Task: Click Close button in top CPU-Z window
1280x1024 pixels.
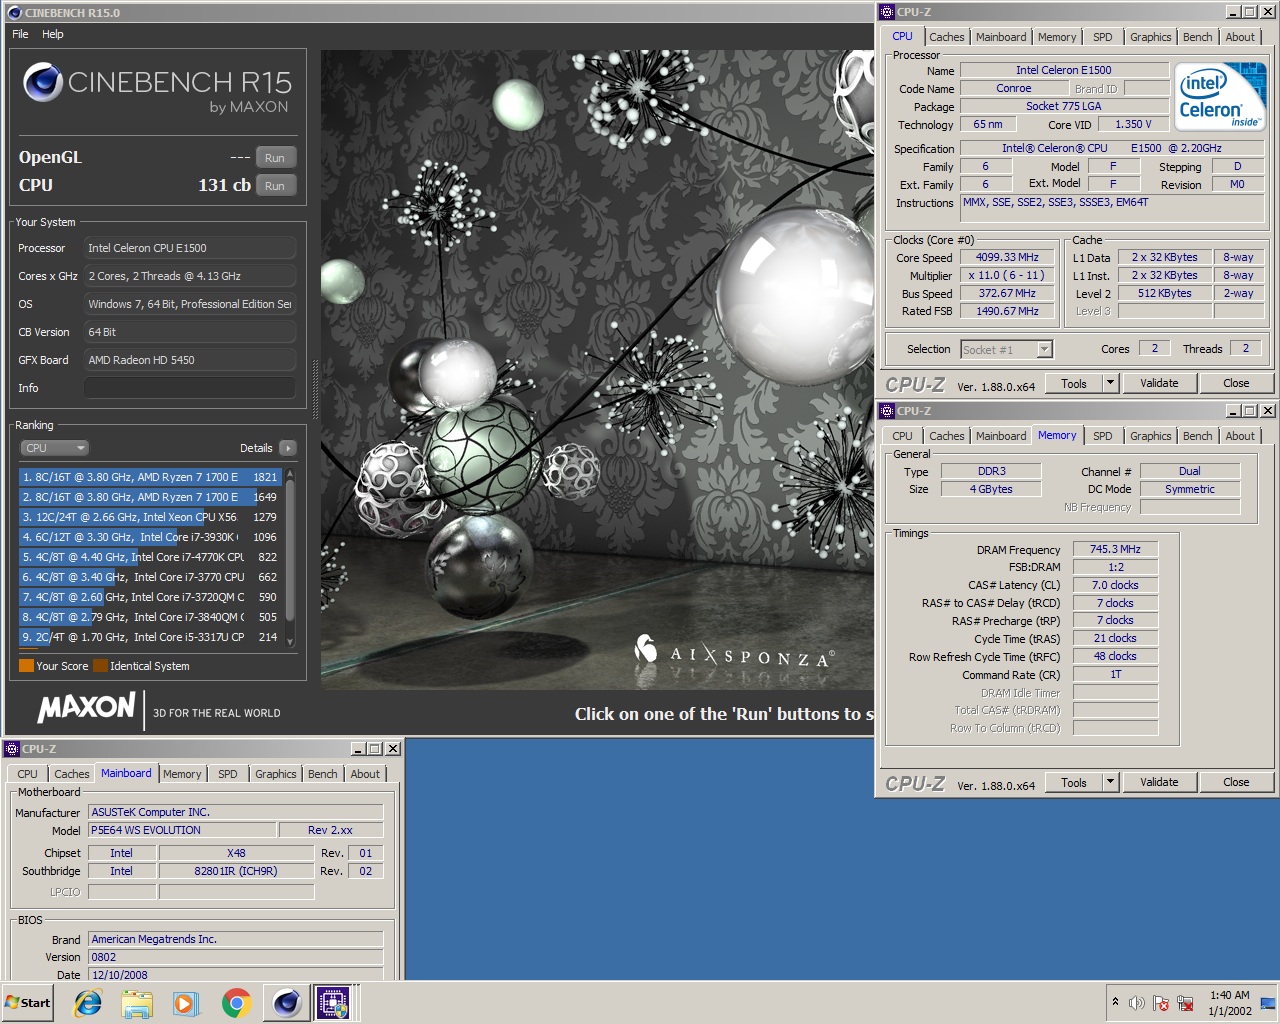Action: (1236, 383)
